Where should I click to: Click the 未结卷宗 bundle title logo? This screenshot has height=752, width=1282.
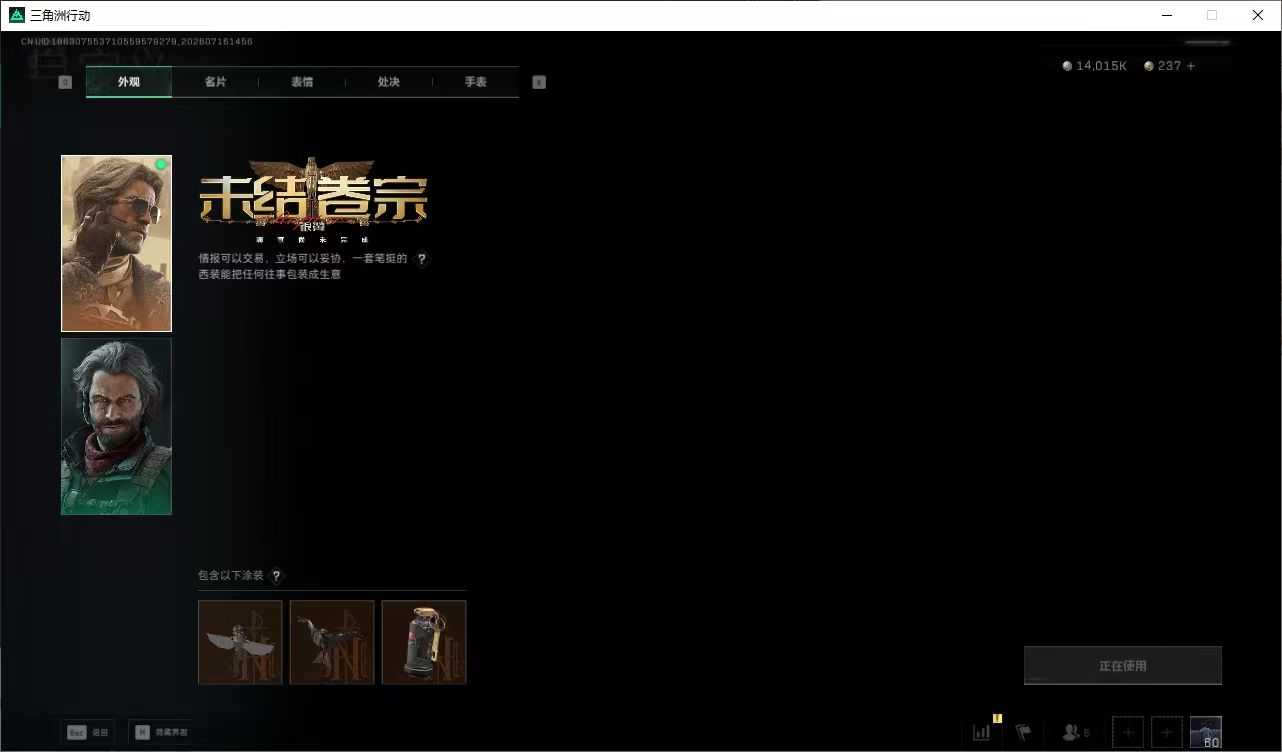click(313, 200)
